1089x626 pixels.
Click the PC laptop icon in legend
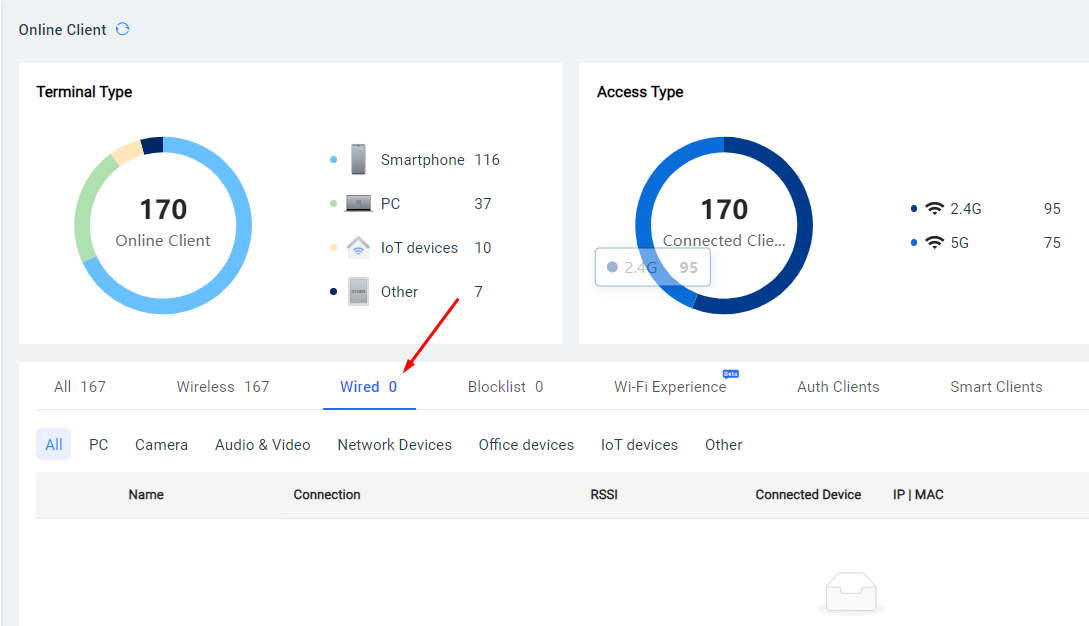(x=358, y=204)
